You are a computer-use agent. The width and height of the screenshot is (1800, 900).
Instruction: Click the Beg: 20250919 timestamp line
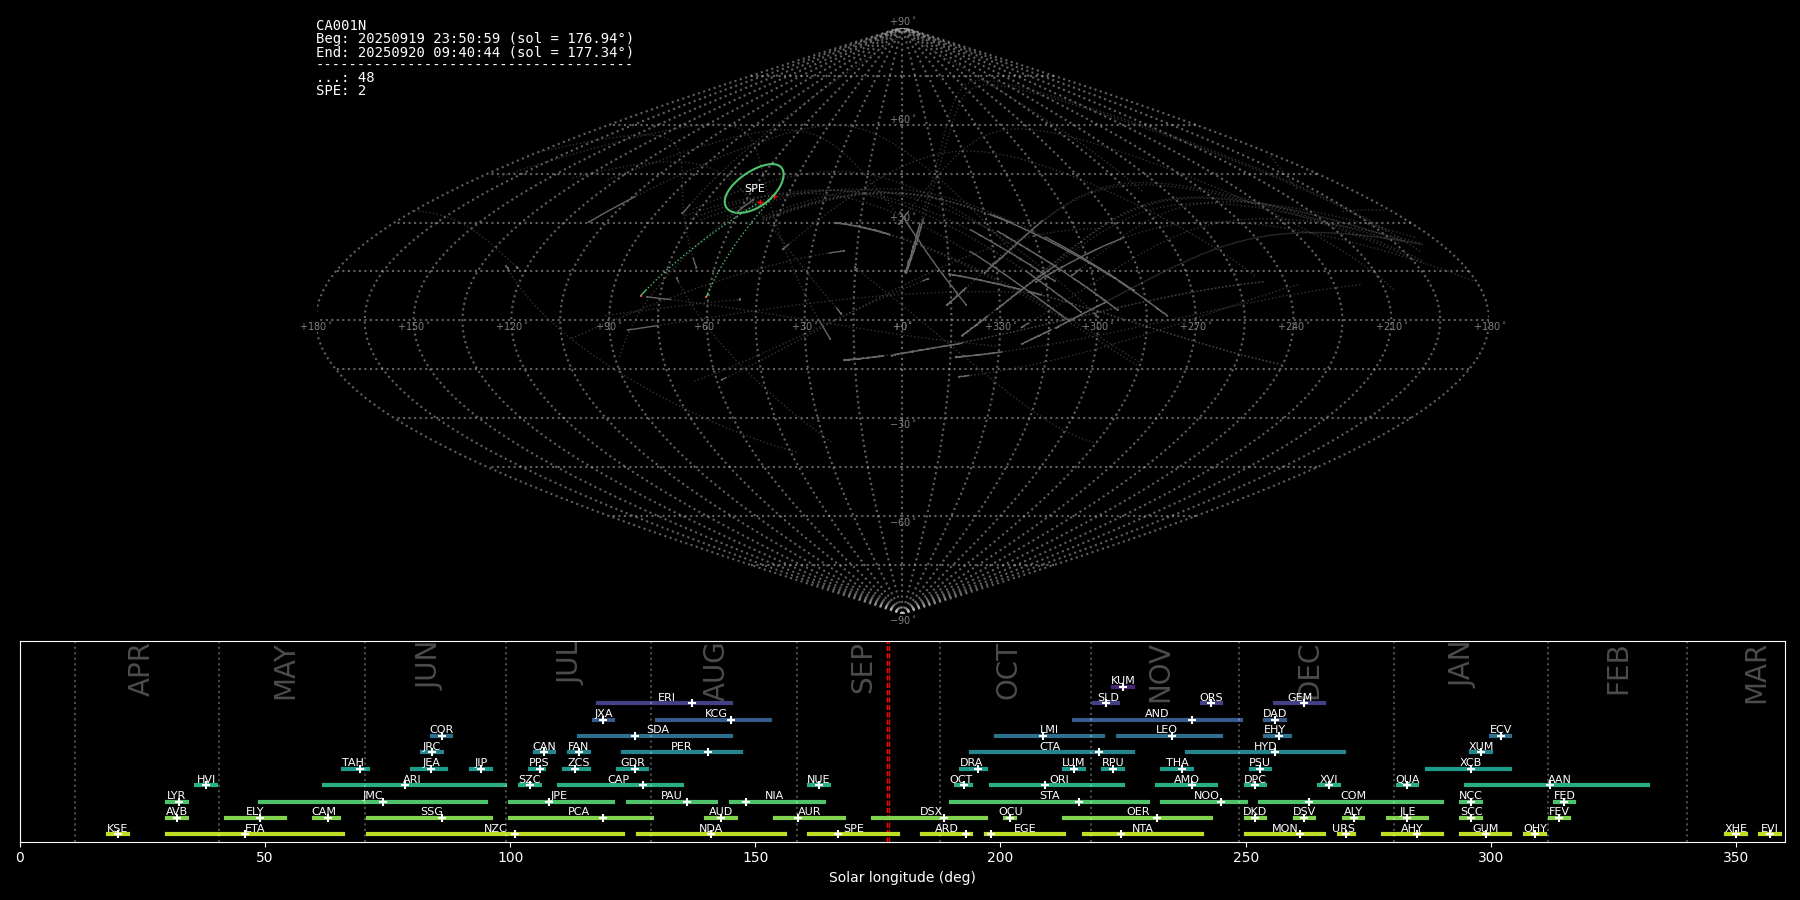point(475,39)
